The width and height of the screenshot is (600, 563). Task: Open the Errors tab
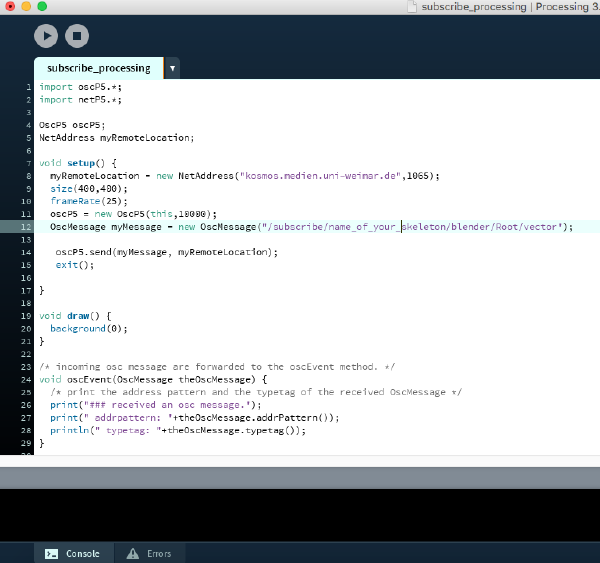point(149,553)
